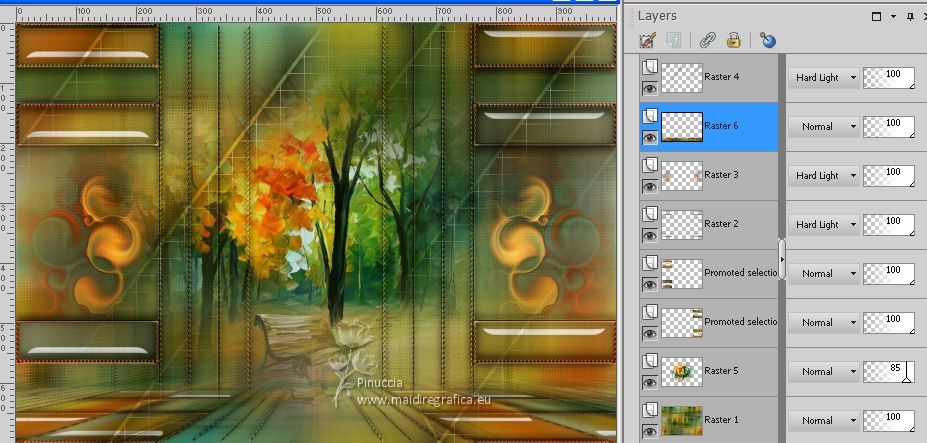
Task: Click the Raster 4 layer thumbnail
Action: 682,77
